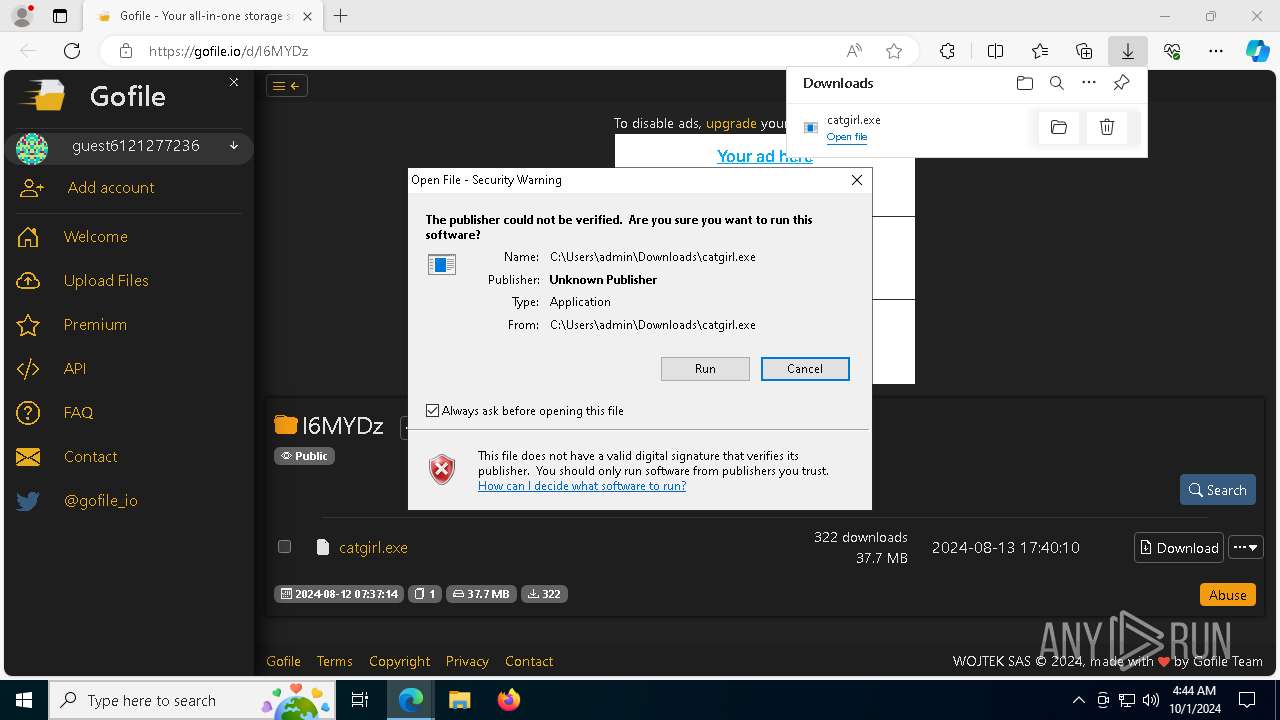Close the Gofile sidebar with the X
The width and height of the screenshot is (1280, 720).
[234, 82]
